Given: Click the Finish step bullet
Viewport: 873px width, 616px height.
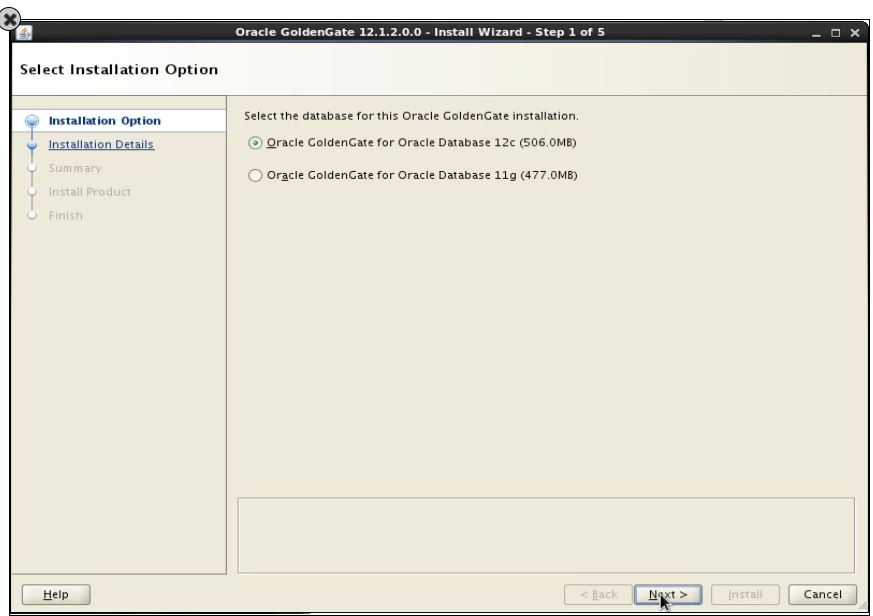Looking at the screenshot, I should tap(30, 215).
